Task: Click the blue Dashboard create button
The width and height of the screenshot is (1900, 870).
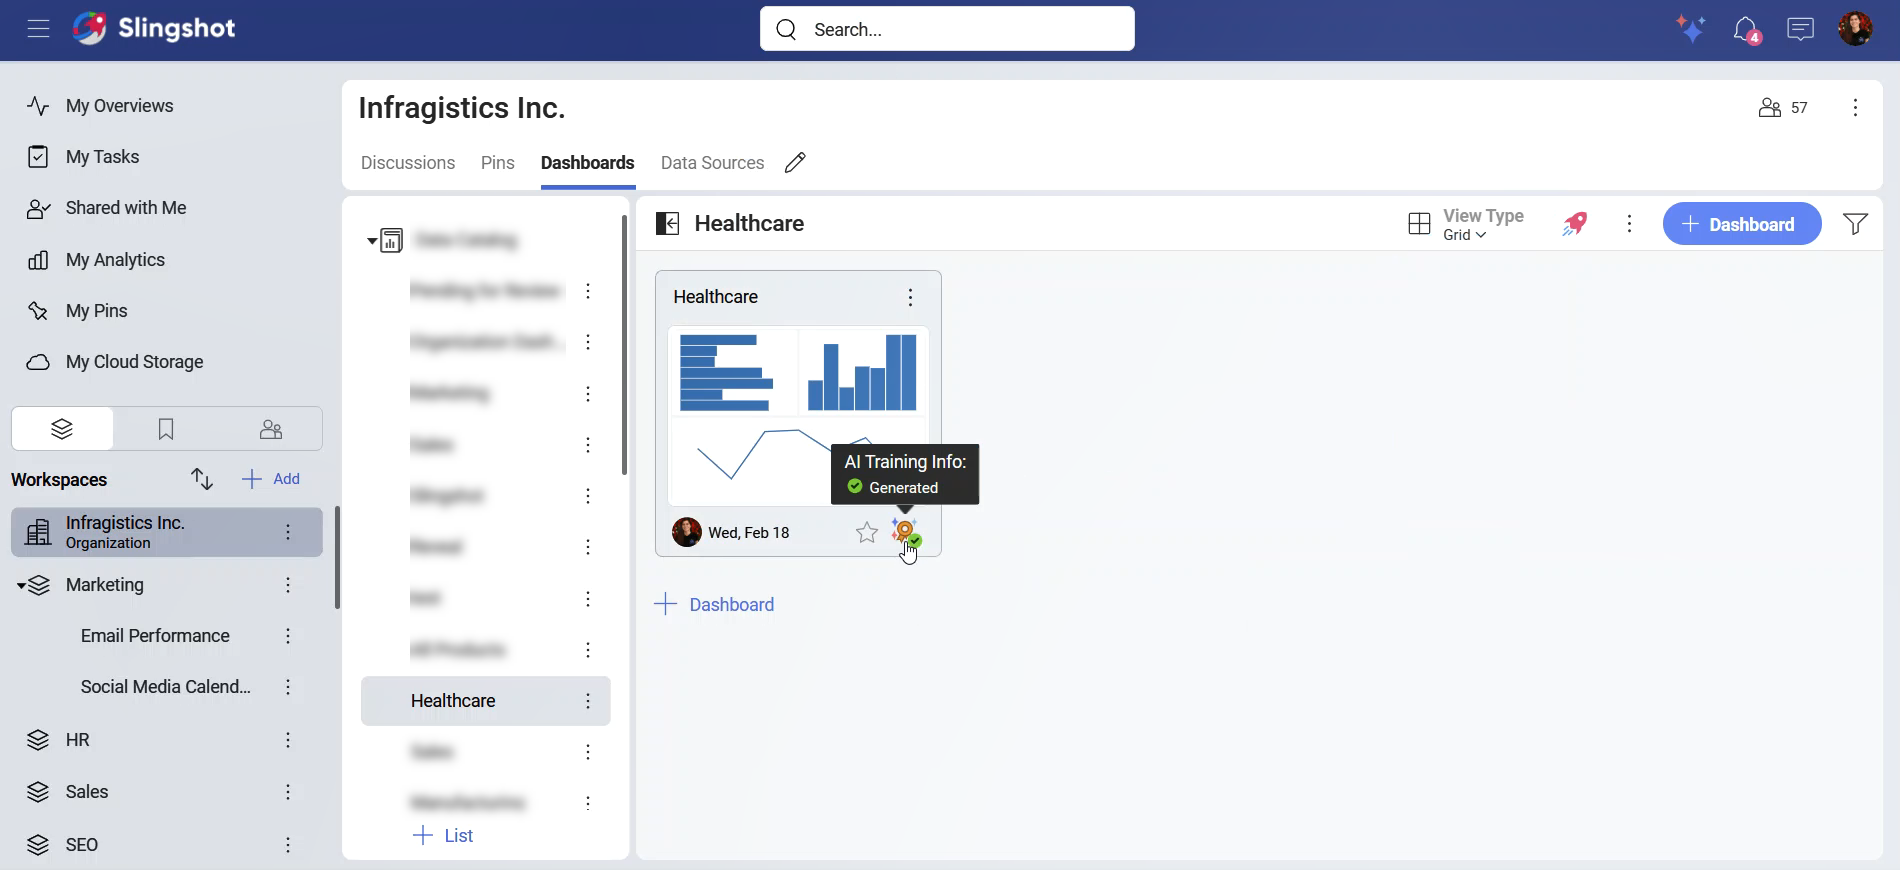Action: [1741, 224]
